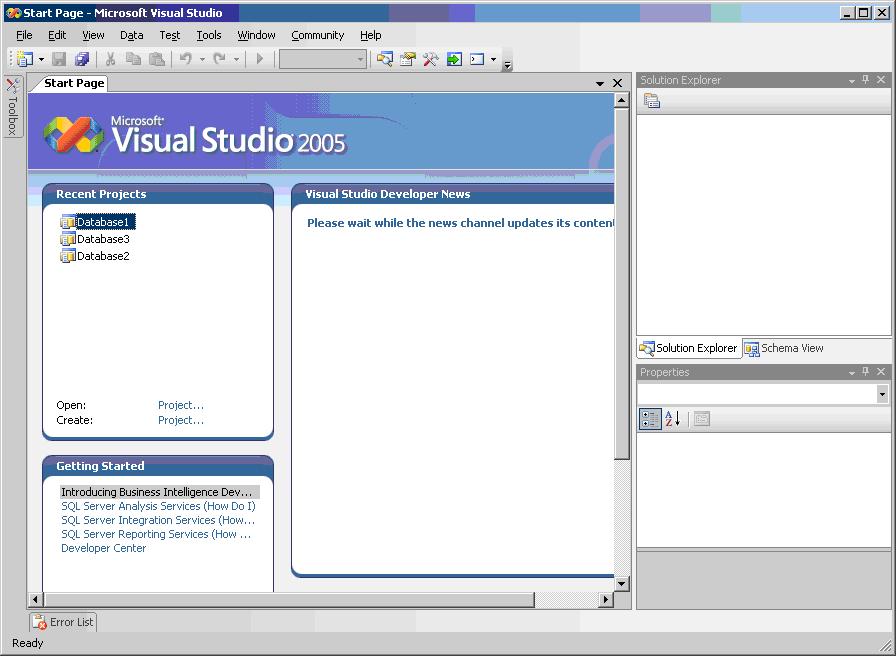Expand the collapsed Toolbox side tab
The height and width of the screenshot is (656, 896).
13,107
